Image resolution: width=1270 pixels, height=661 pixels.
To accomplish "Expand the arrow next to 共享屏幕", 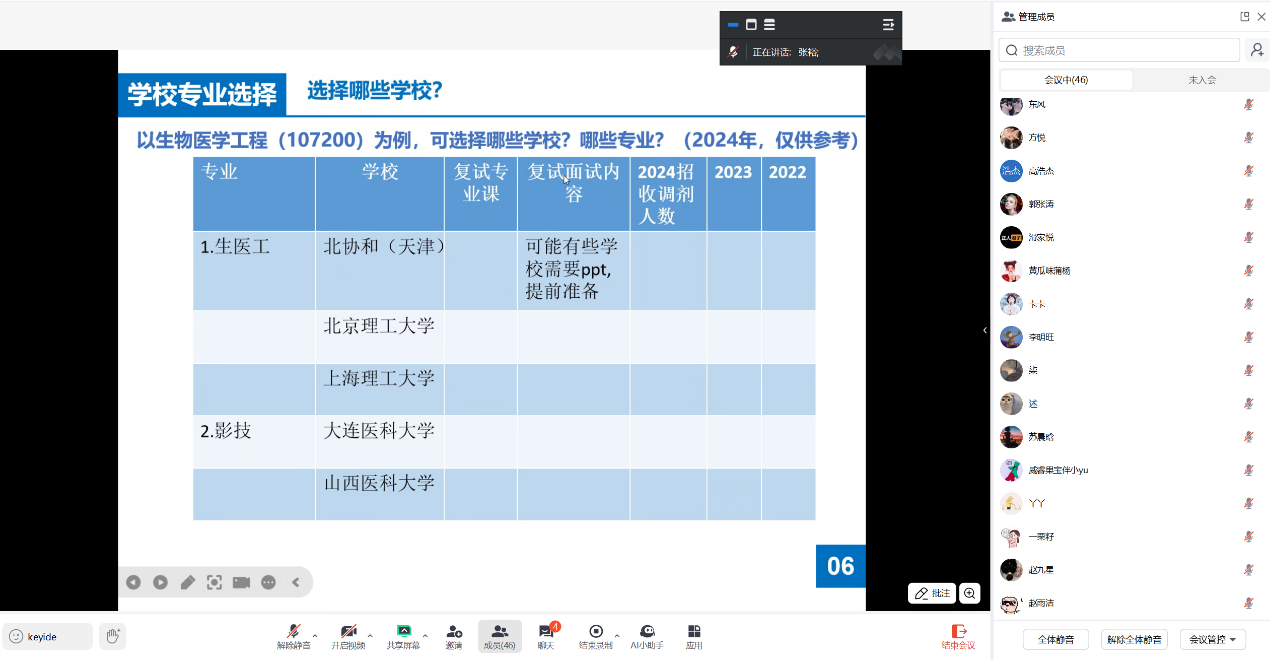I will 425,635.
